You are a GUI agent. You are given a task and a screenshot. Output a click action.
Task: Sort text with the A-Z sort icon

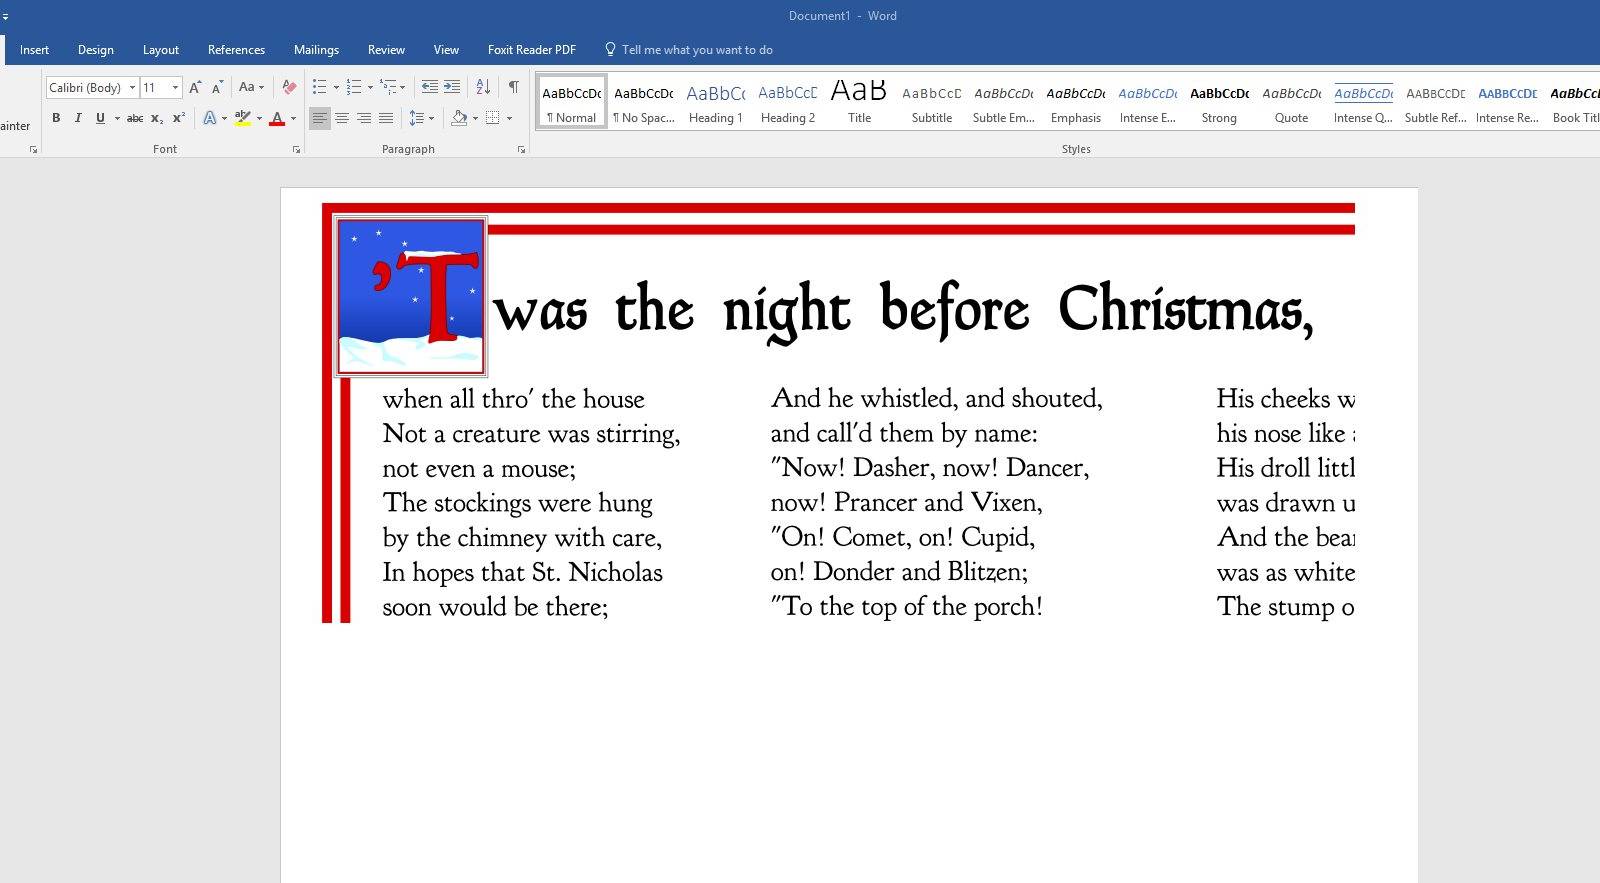(482, 87)
